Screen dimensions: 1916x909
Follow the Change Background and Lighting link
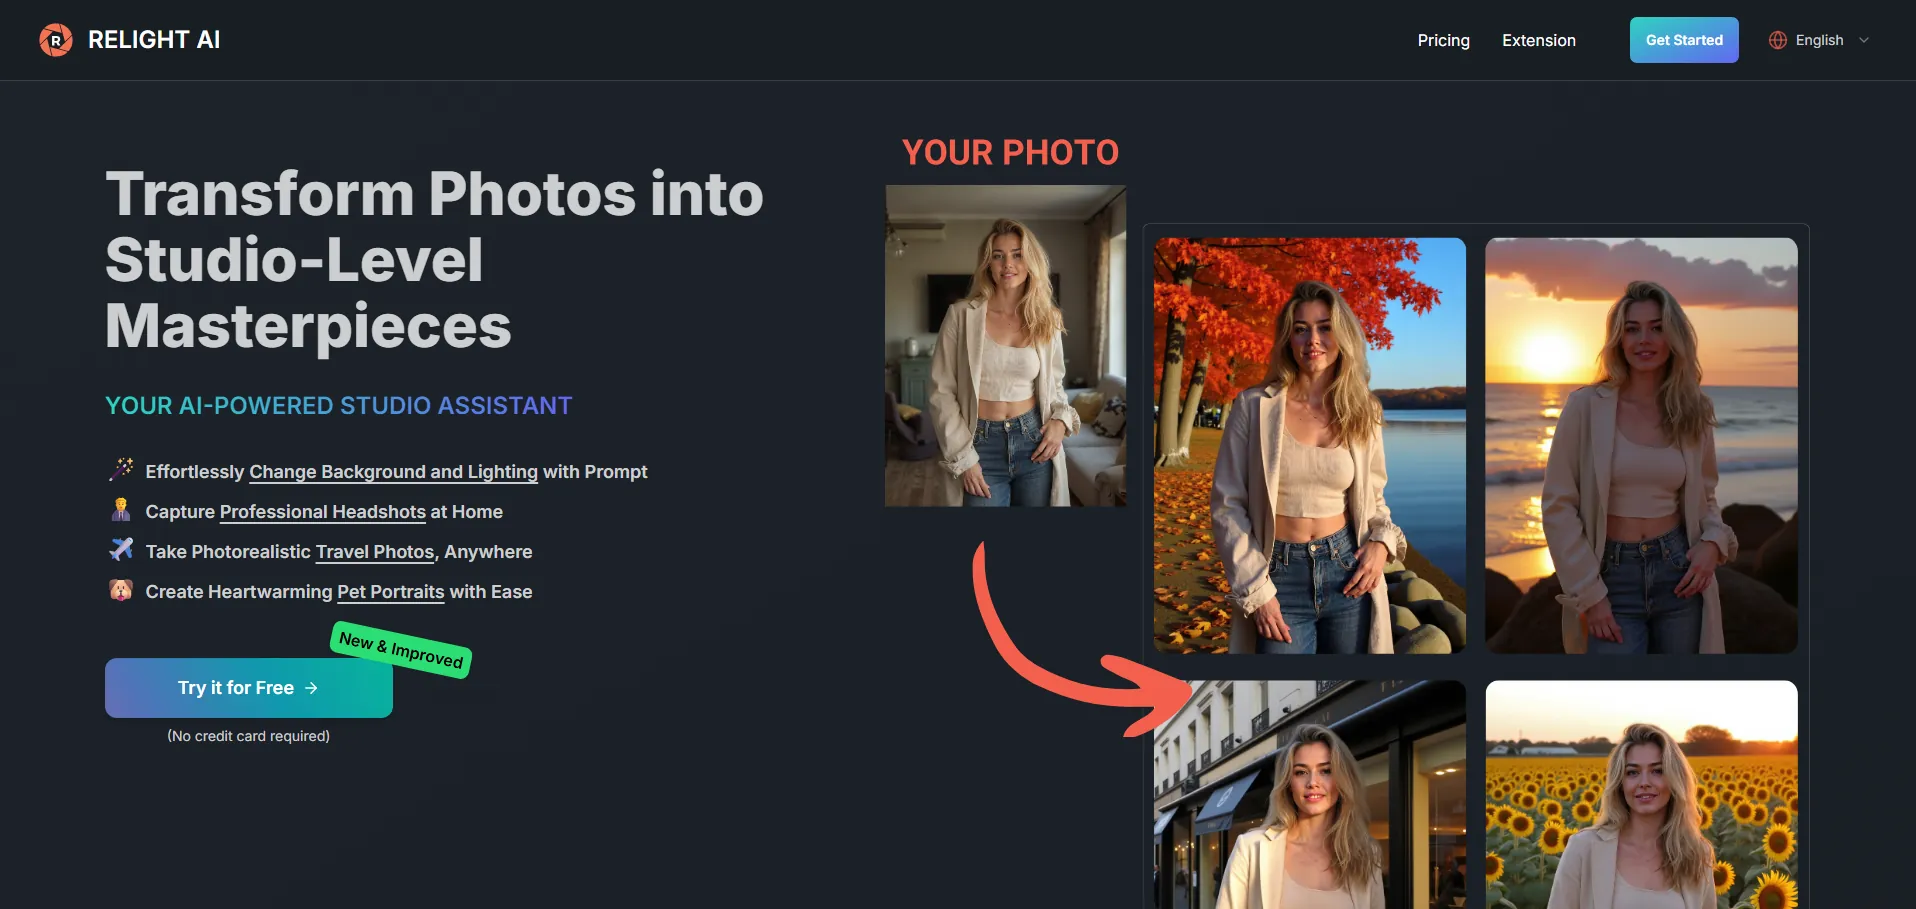coord(393,472)
